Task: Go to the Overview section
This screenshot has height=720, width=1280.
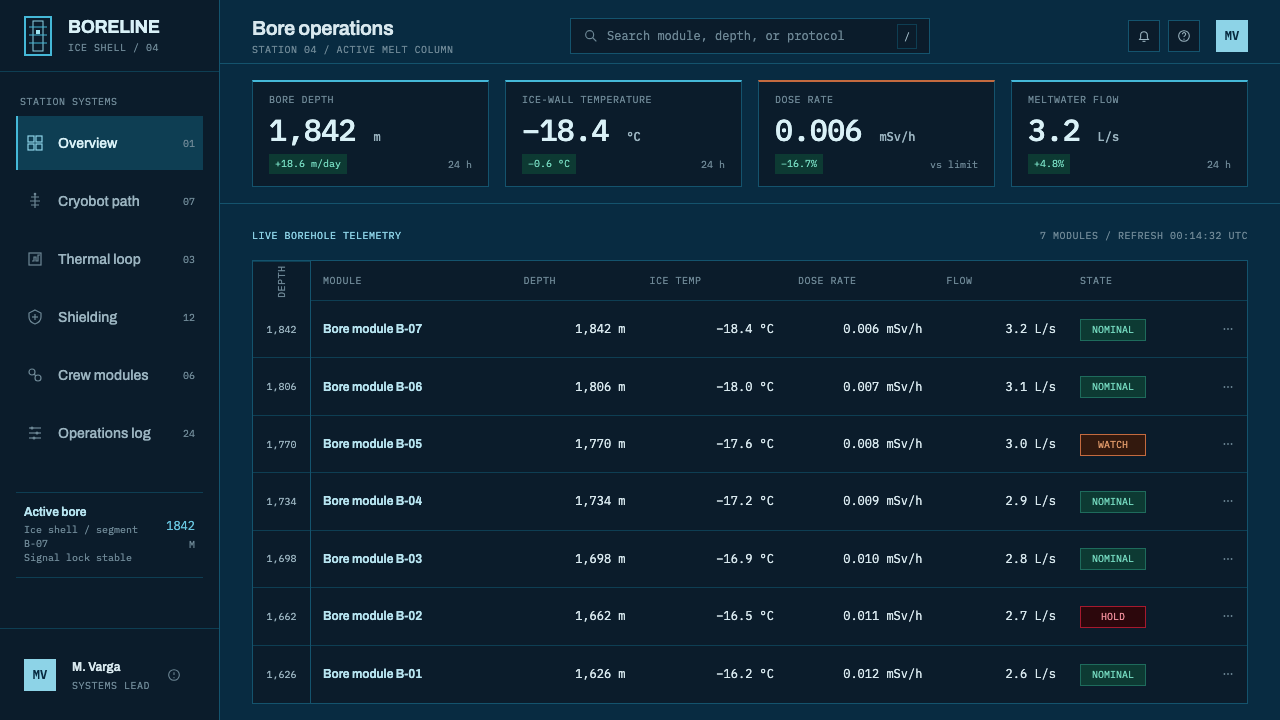Action: point(110,143)
